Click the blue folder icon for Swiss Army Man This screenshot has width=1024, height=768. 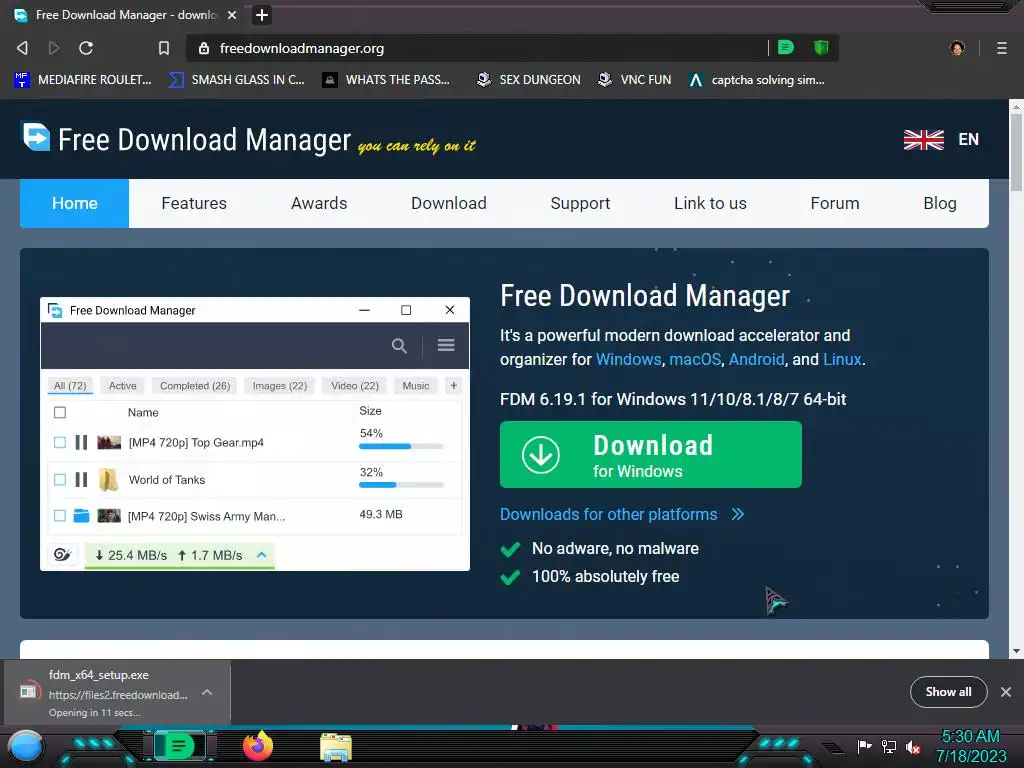tap(81, 516)
